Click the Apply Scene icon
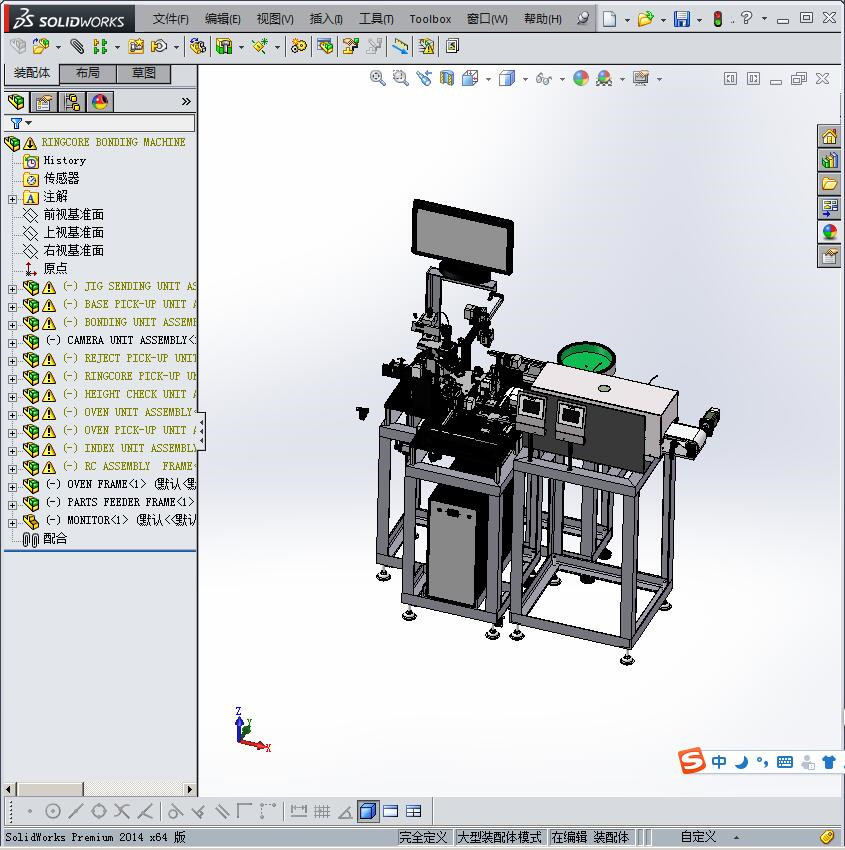This screenshot has height=850, width=845. coord(604,79)
